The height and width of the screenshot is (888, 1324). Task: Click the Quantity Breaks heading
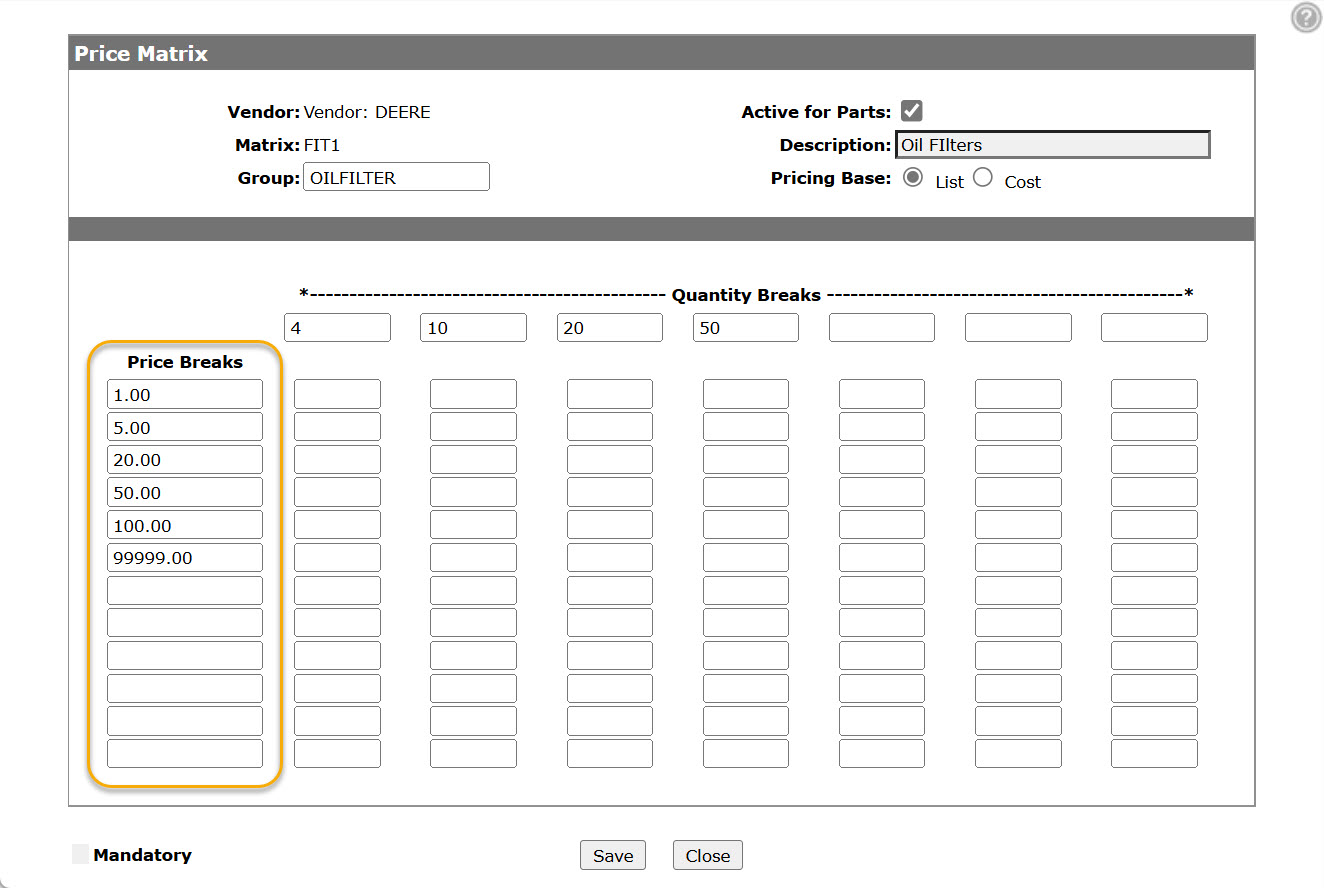click(746, 295)
